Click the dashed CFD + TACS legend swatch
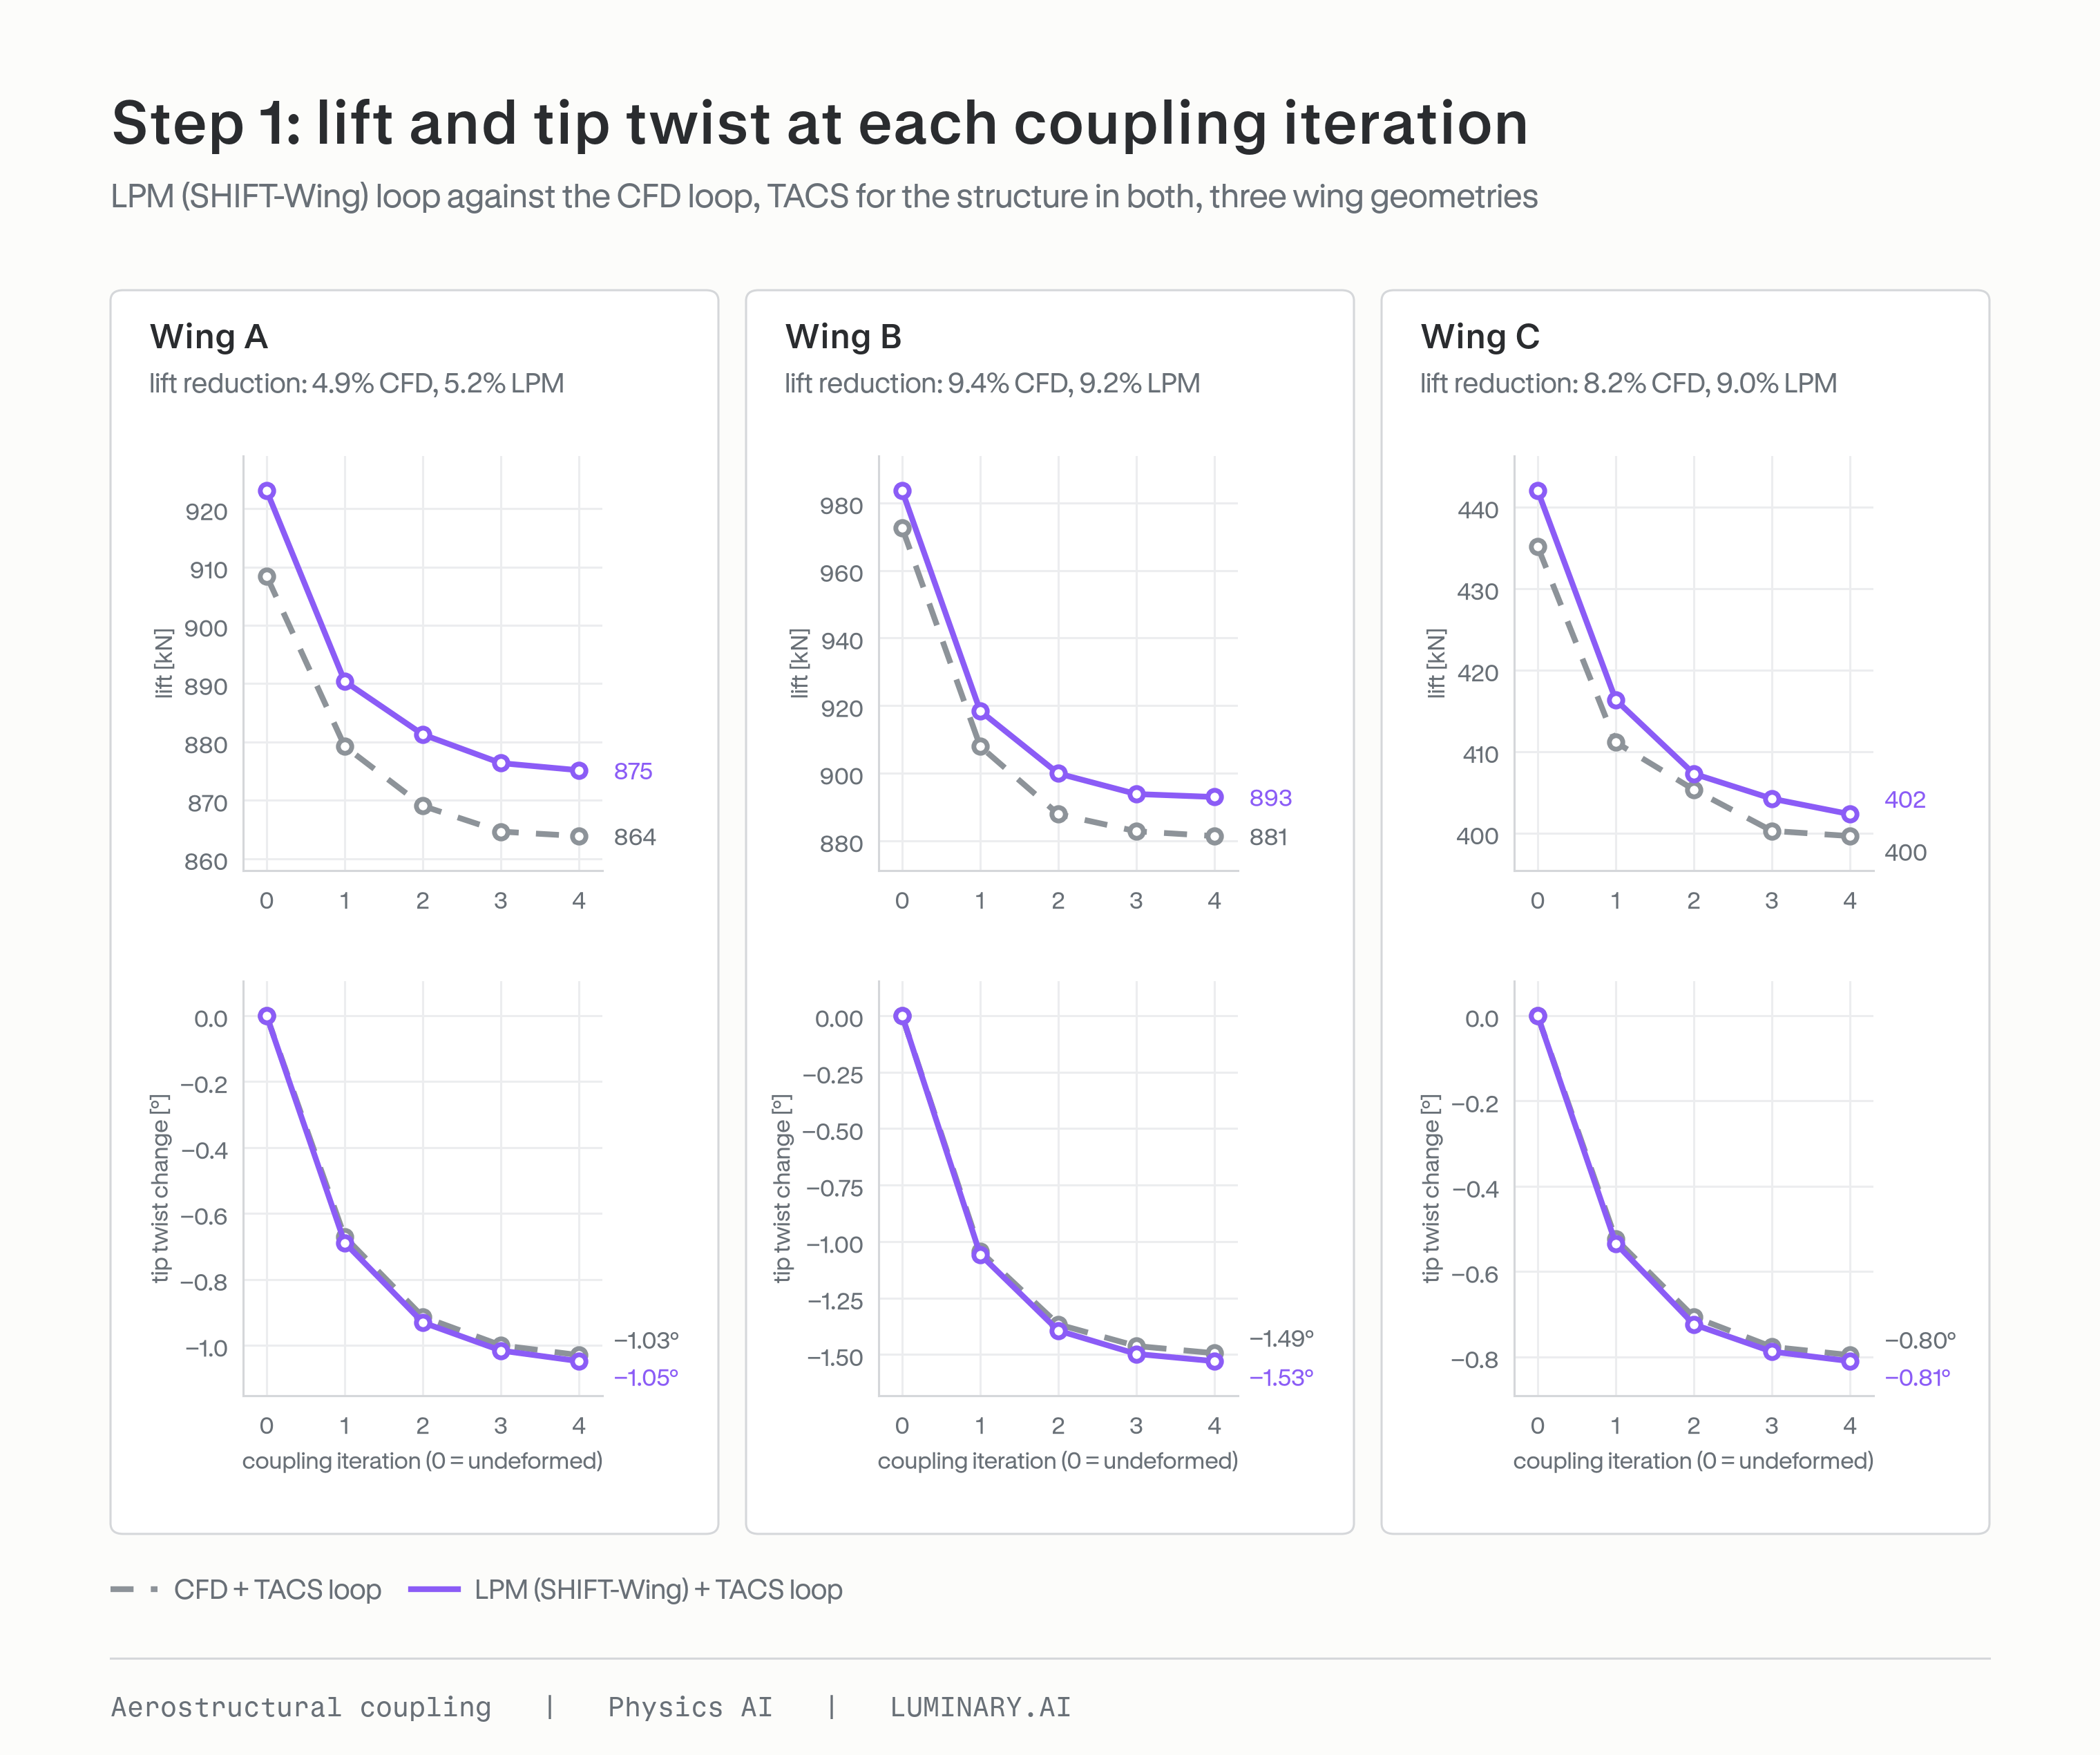2100x1755 pixels. 134,1589
